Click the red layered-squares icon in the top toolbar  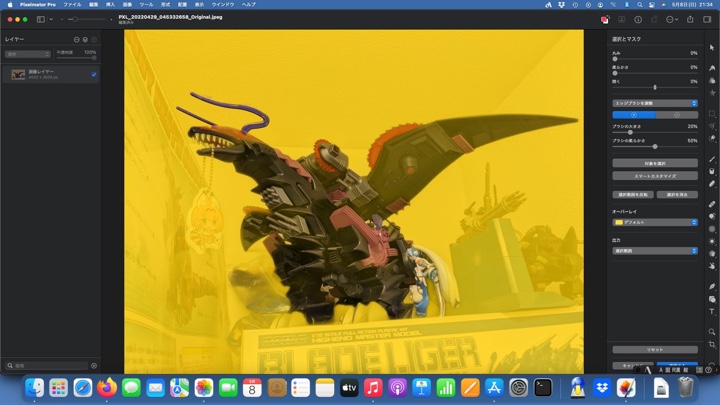pos(605,20)
